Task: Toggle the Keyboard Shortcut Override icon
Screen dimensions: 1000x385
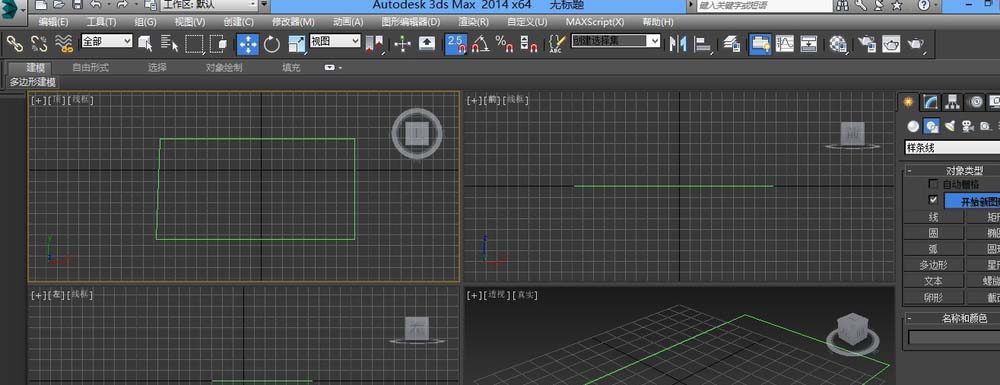Action: pyautogui.click(x=427, y=43)
